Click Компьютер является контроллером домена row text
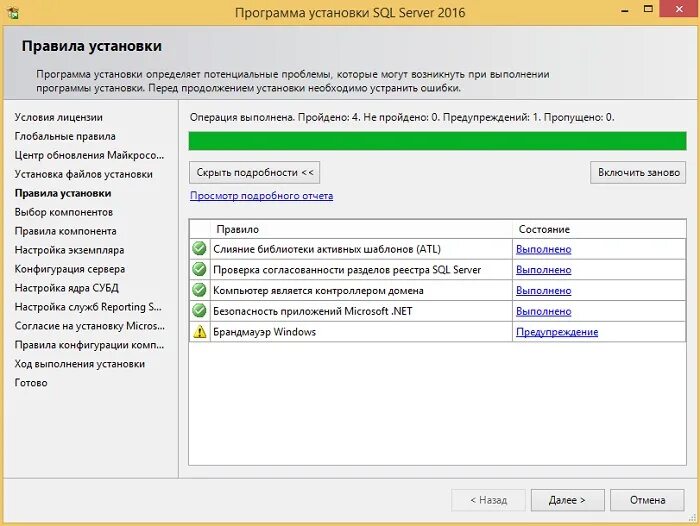The image size is (700, 526). (x=318, y=291)
